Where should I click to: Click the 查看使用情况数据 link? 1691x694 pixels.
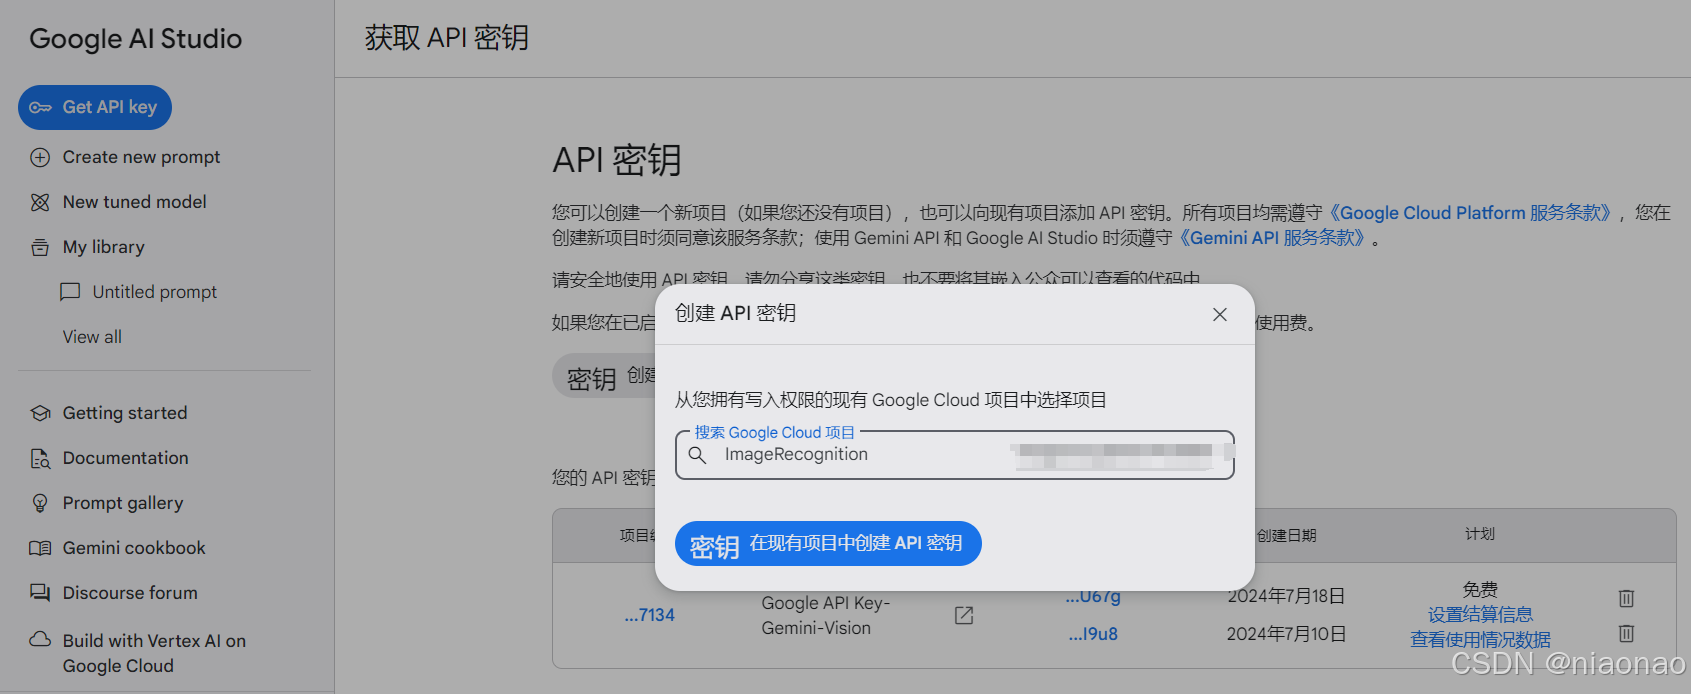tap(1480, 640)
